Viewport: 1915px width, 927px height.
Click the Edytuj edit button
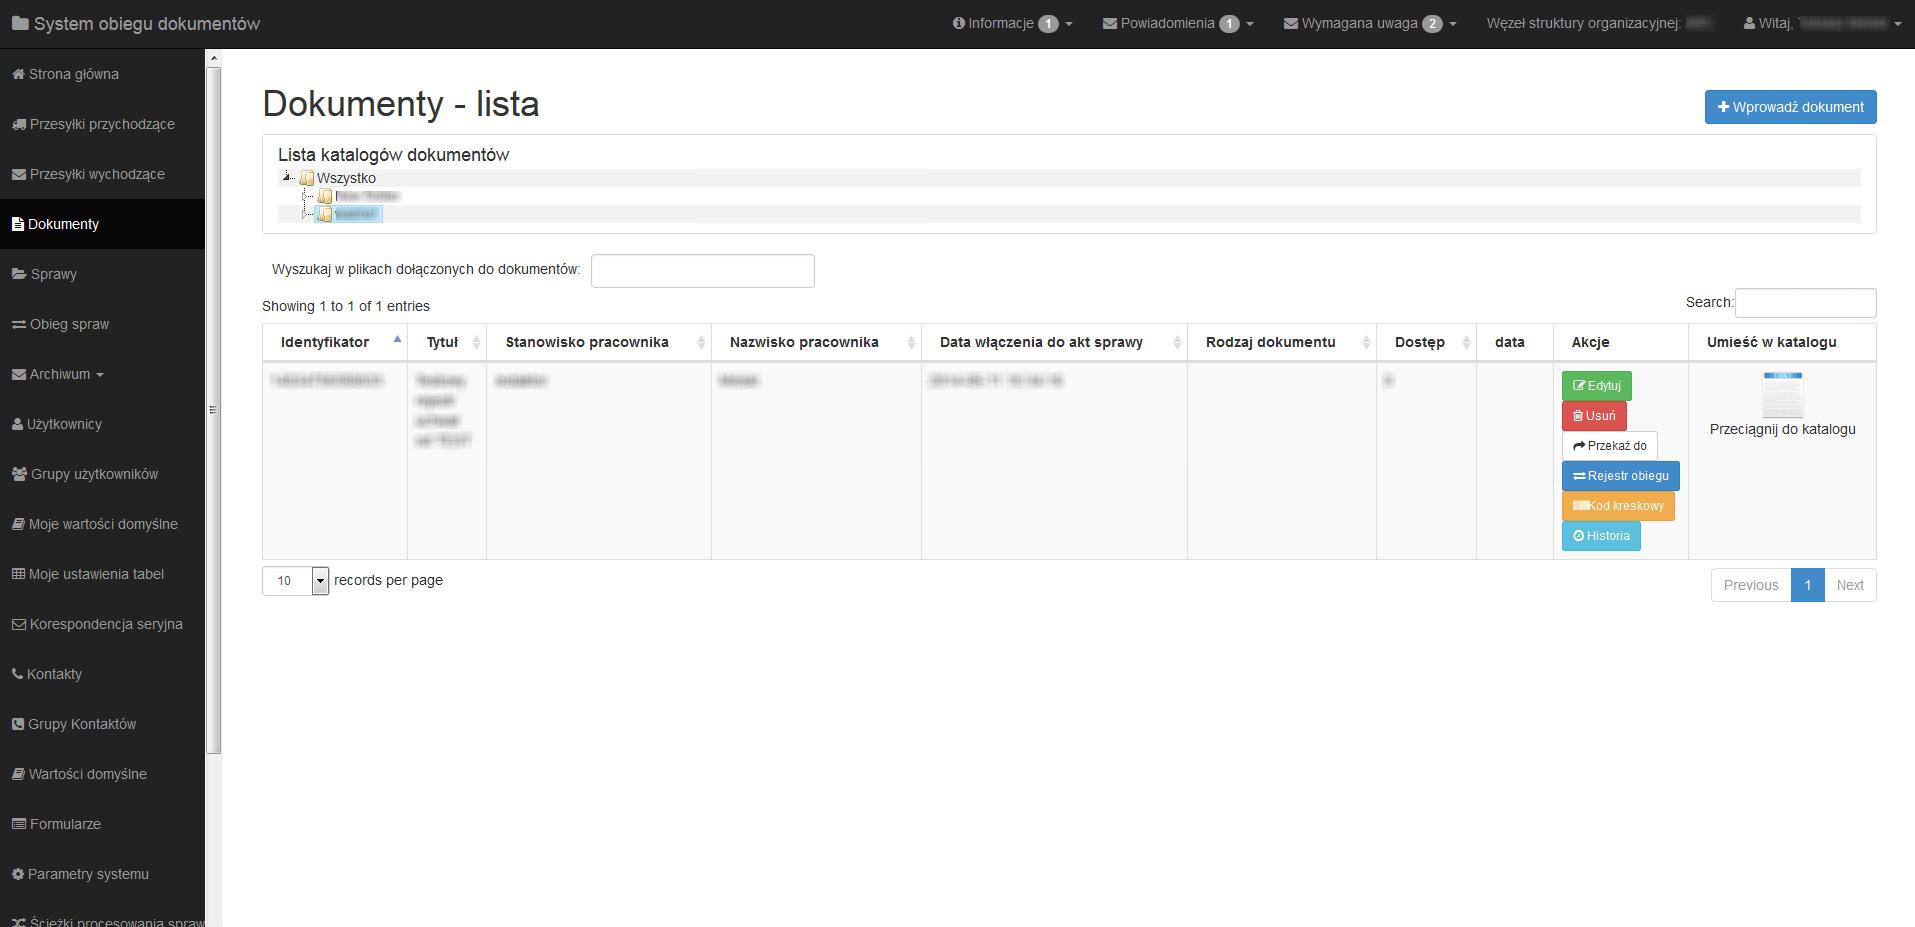pos(1596,386)
